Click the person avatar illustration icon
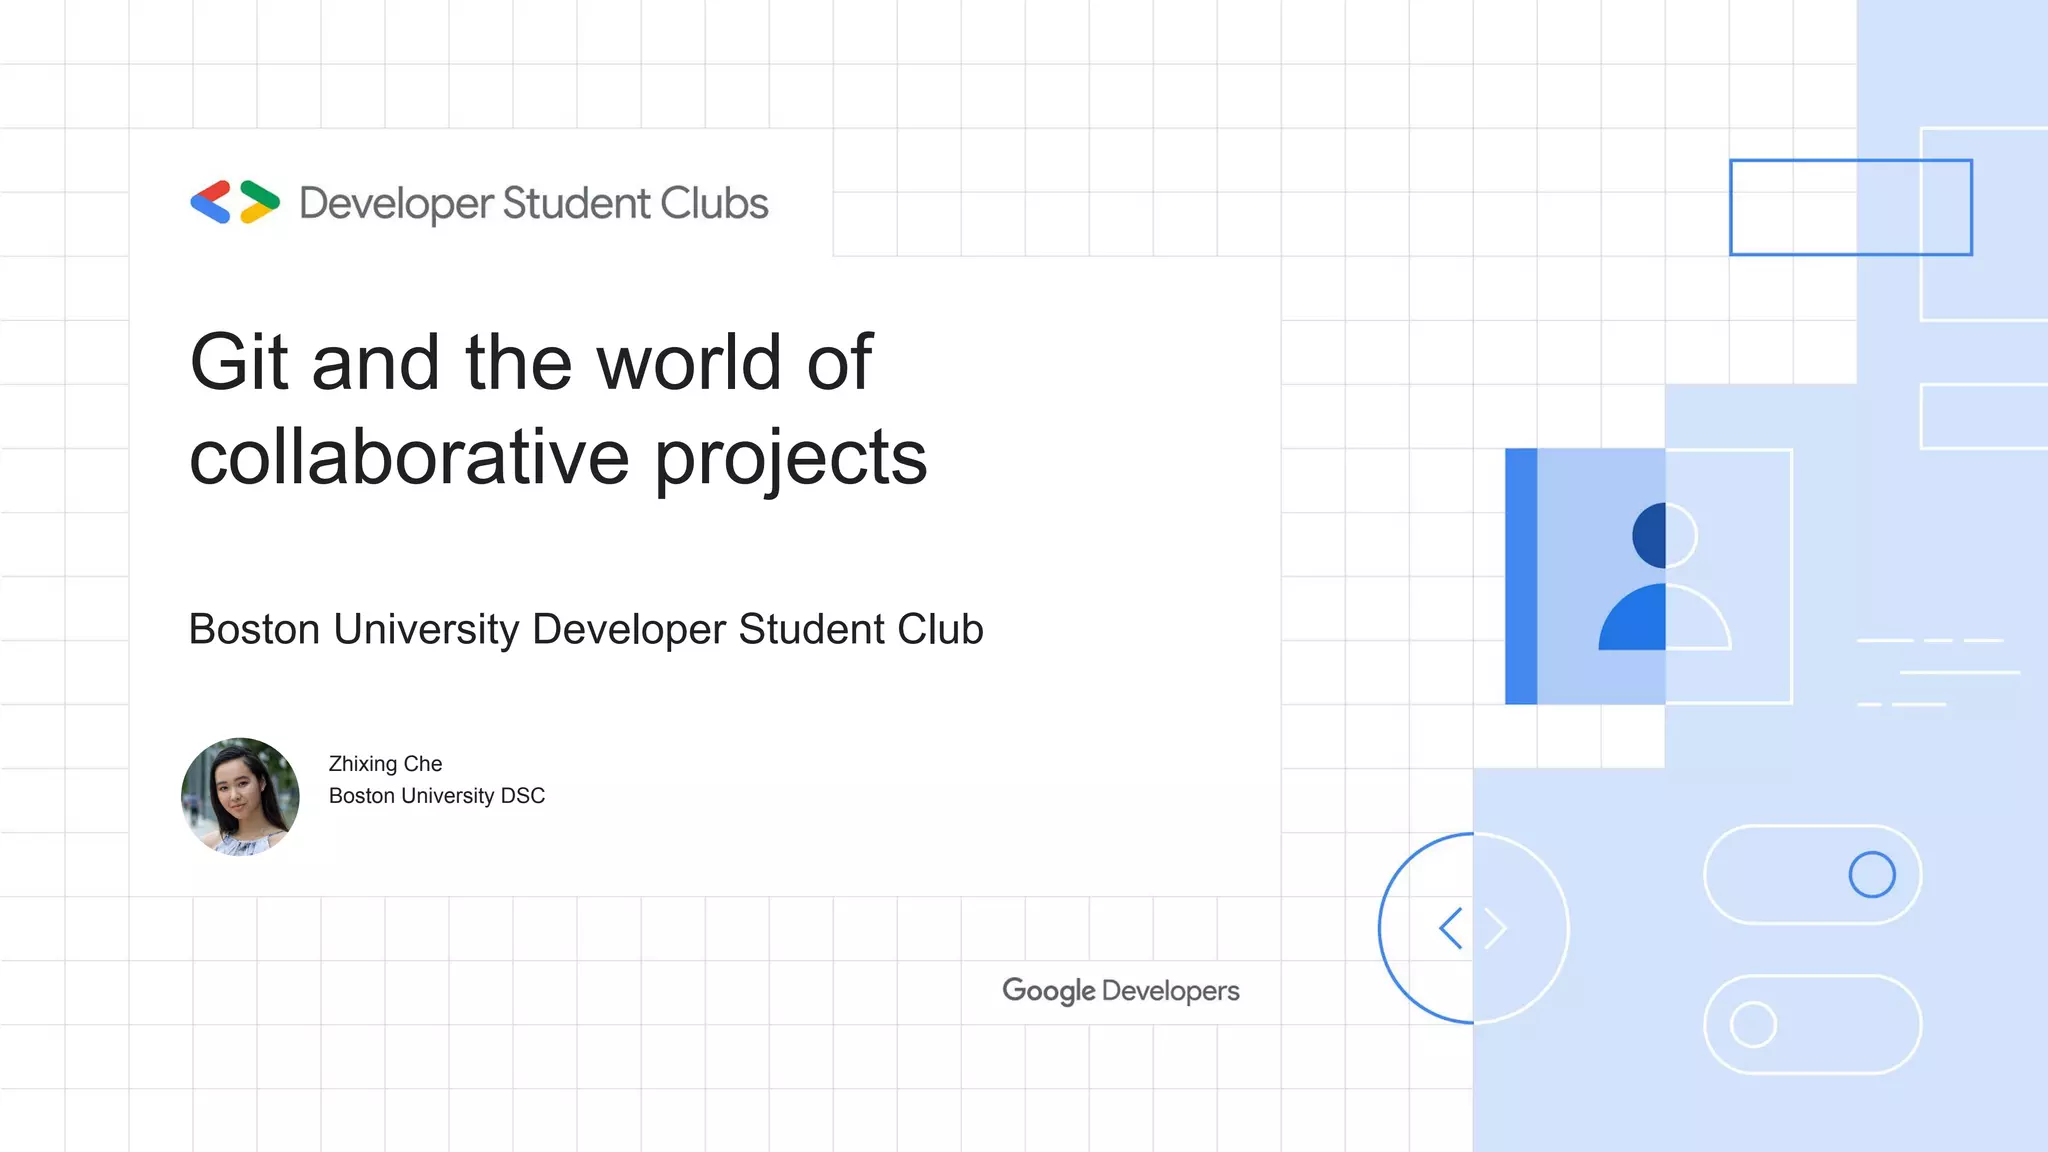Screen dimensions: 2048x1152 pos(1664,577)
